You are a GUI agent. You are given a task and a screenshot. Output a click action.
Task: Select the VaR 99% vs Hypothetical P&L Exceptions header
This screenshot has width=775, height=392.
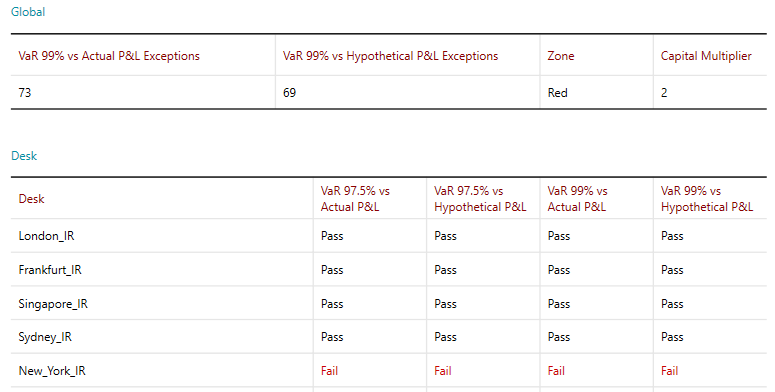(390, 56)
